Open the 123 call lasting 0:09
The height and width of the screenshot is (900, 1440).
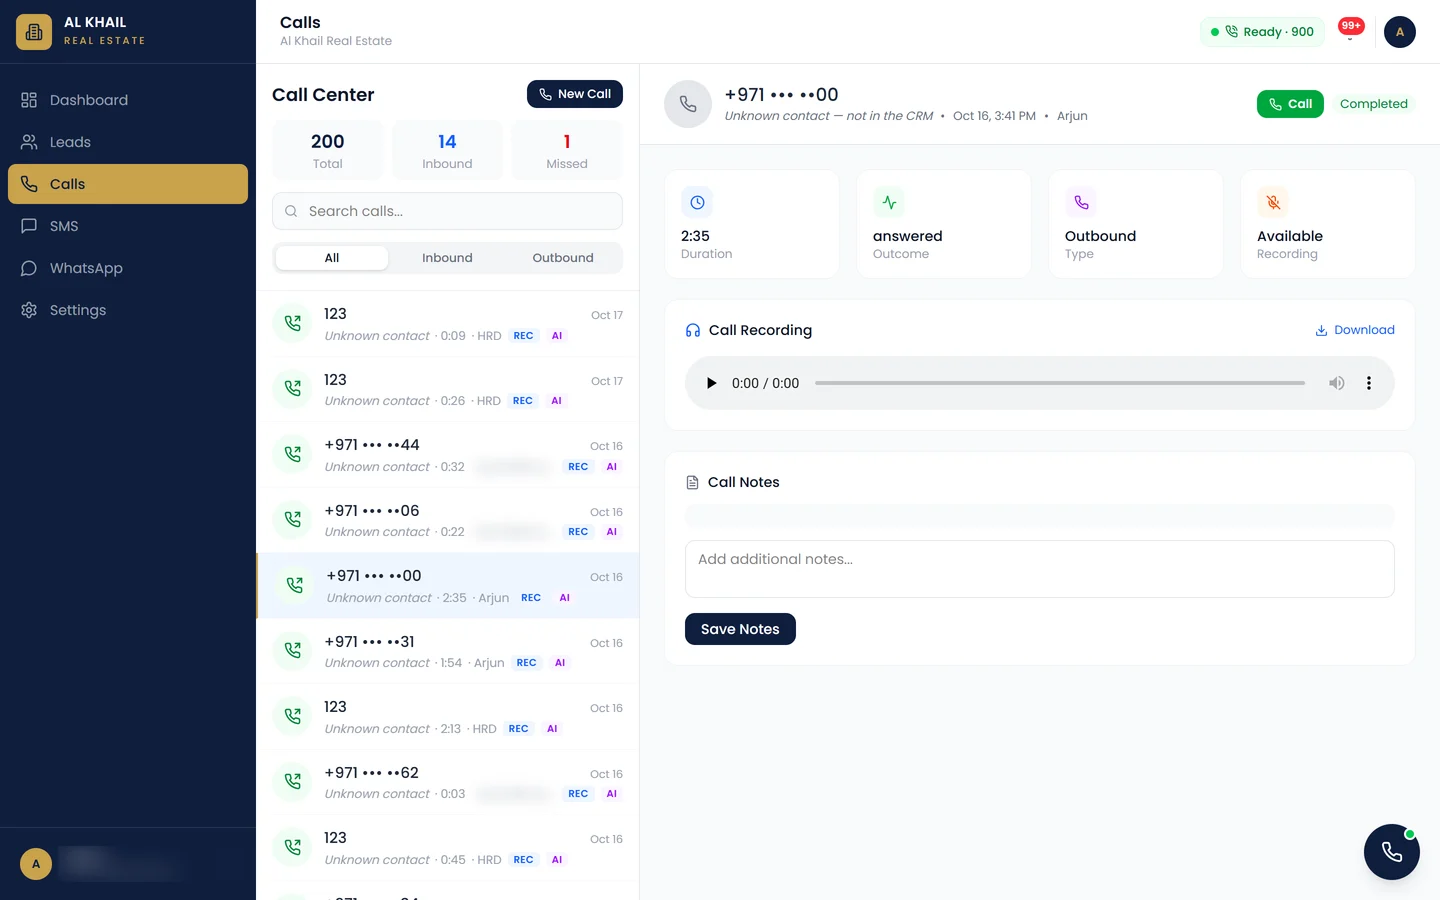(x=448, y=324)
